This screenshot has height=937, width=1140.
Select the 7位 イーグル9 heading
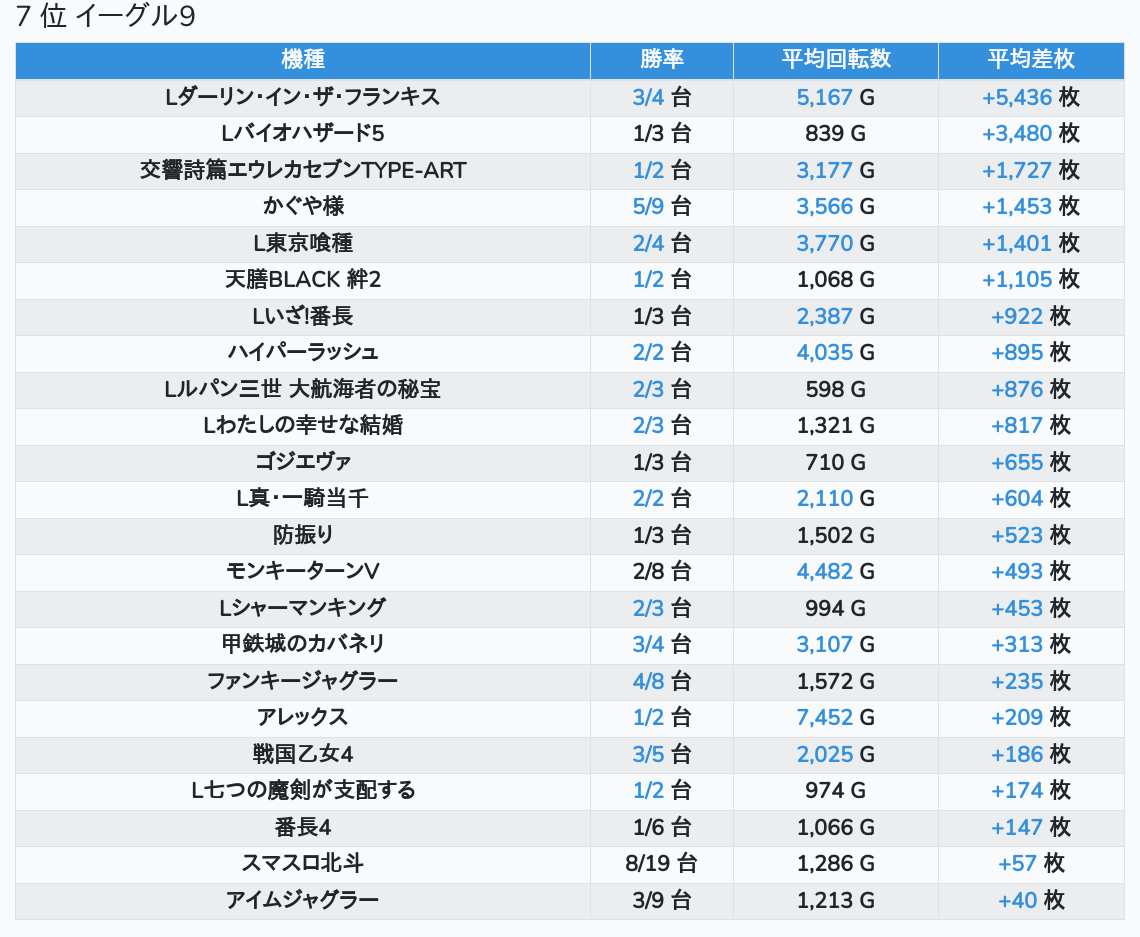pos(105,16)
